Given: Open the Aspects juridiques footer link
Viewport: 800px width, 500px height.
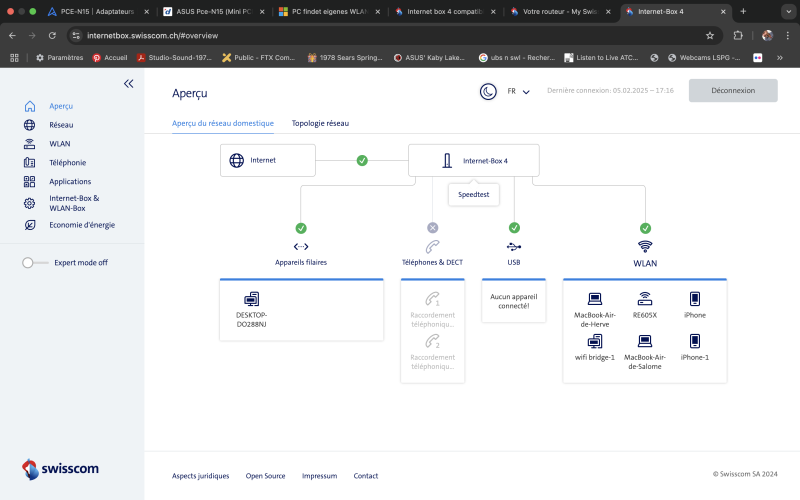Looking at the screenshot, I should click(200, 476).
